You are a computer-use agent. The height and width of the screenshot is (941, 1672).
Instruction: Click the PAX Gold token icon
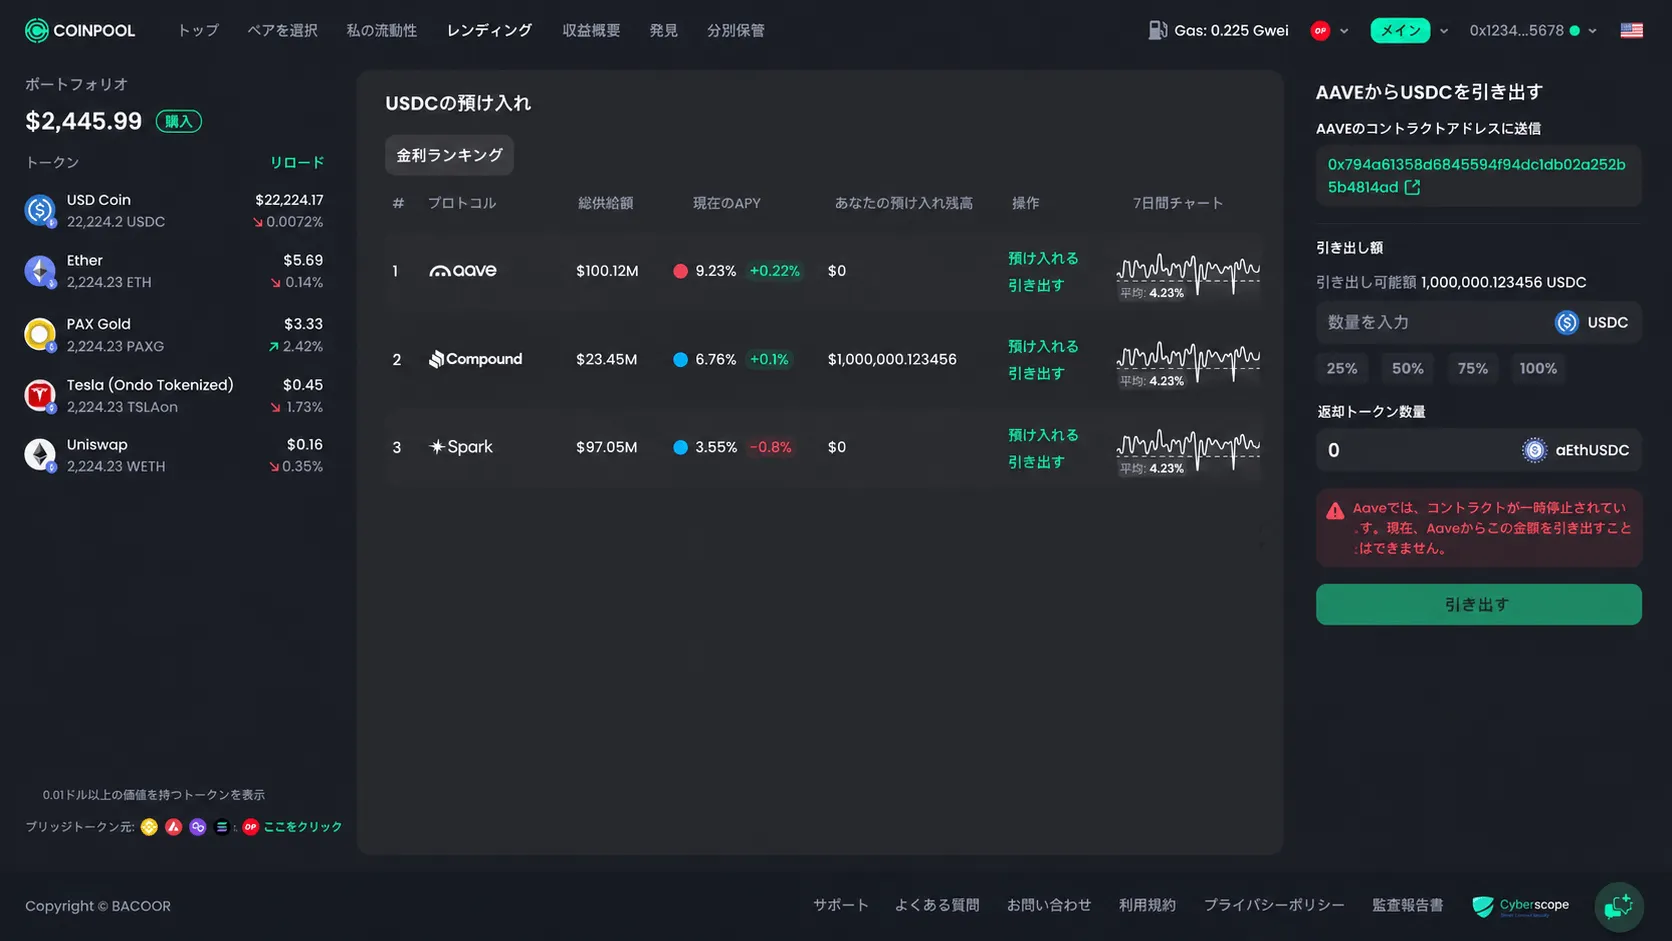point(40,335)
